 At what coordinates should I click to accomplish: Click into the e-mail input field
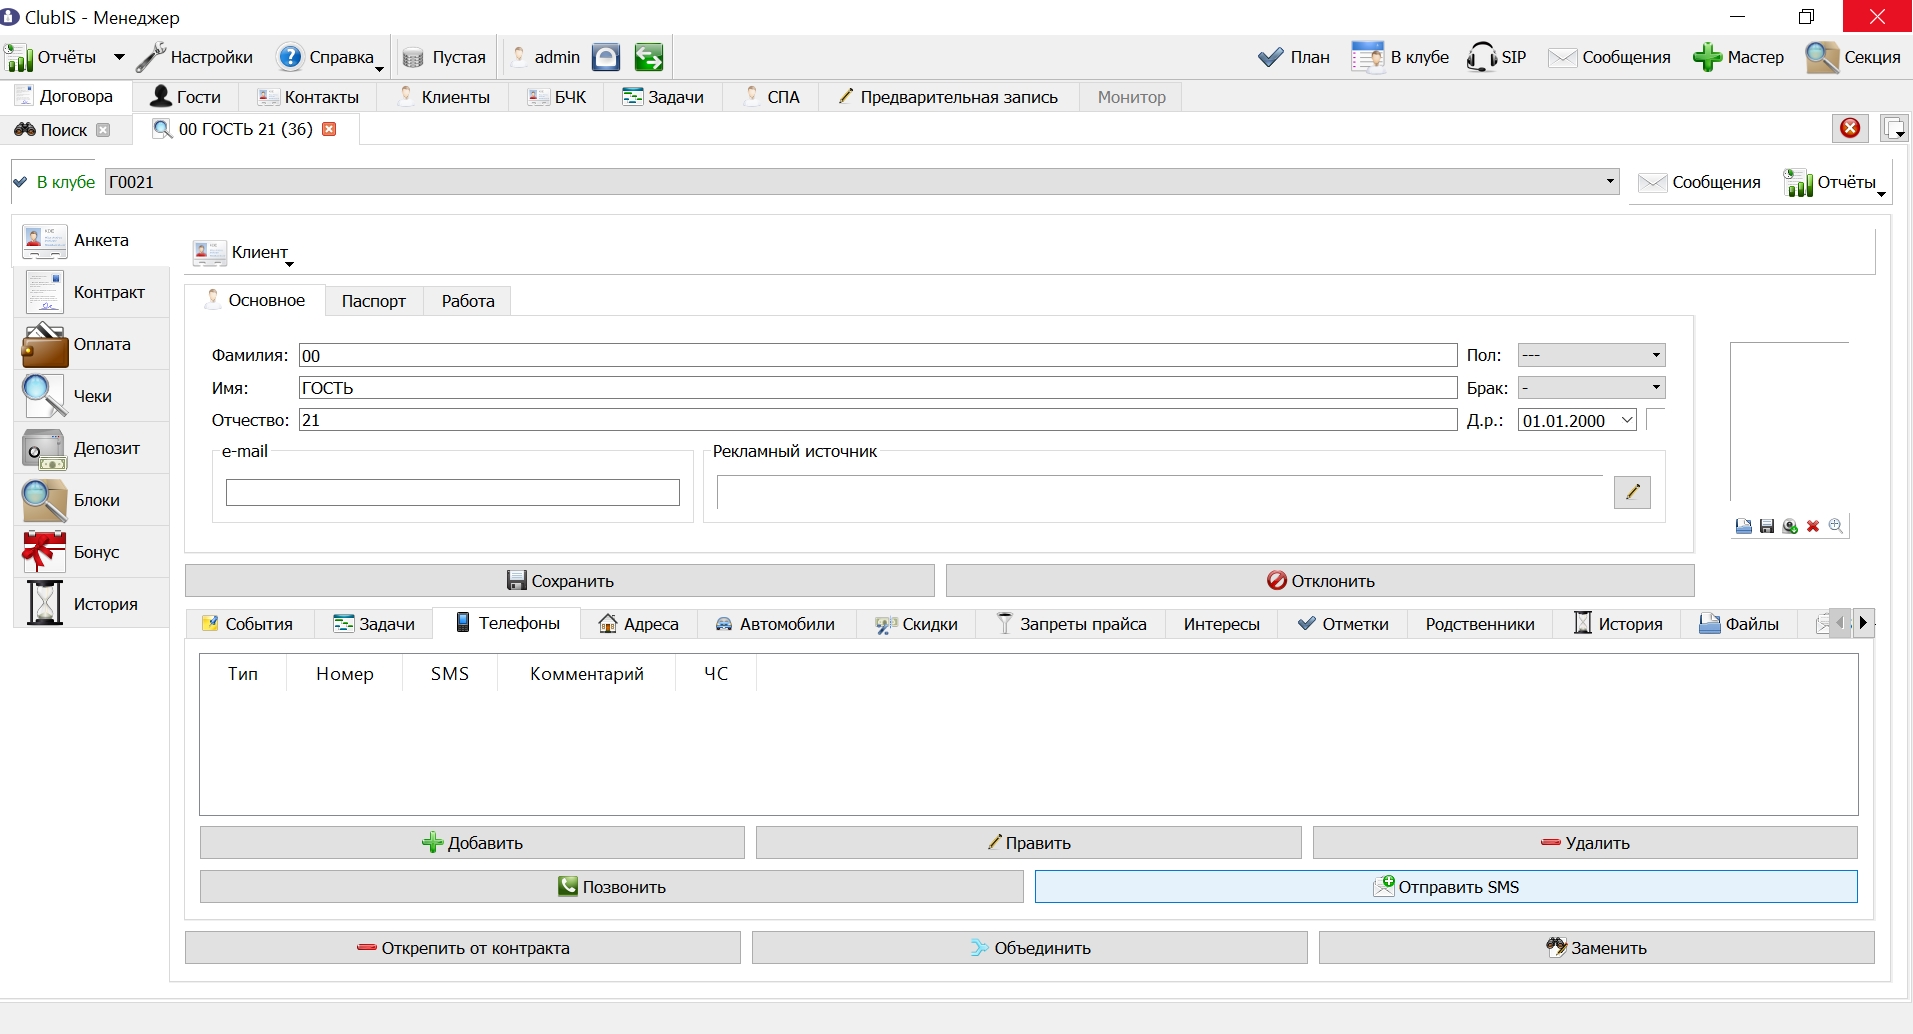[x=453, y=492]
